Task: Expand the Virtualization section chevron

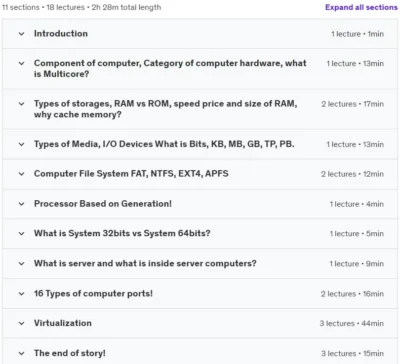Action: 21,323
